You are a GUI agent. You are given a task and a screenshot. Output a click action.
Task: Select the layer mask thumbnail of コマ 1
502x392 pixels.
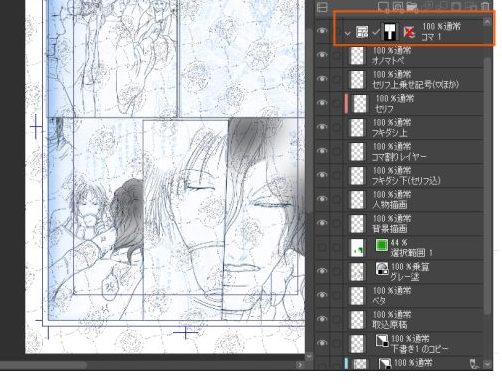coord(389,32)
